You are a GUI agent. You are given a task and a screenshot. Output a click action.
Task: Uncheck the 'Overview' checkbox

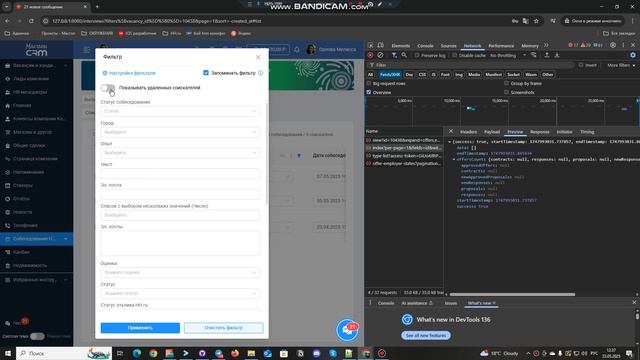coord(369,92)
